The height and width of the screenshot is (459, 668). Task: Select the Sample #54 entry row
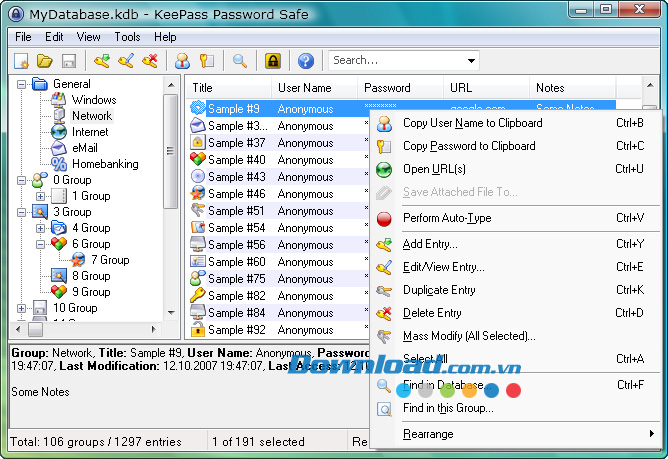click(277, 228)
